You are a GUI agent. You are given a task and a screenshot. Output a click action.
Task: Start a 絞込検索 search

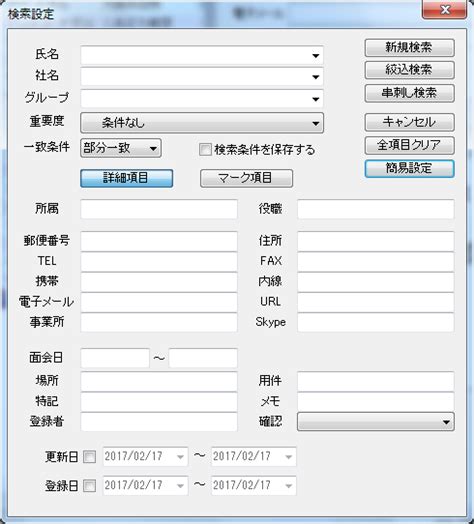(x=409, y=70)
